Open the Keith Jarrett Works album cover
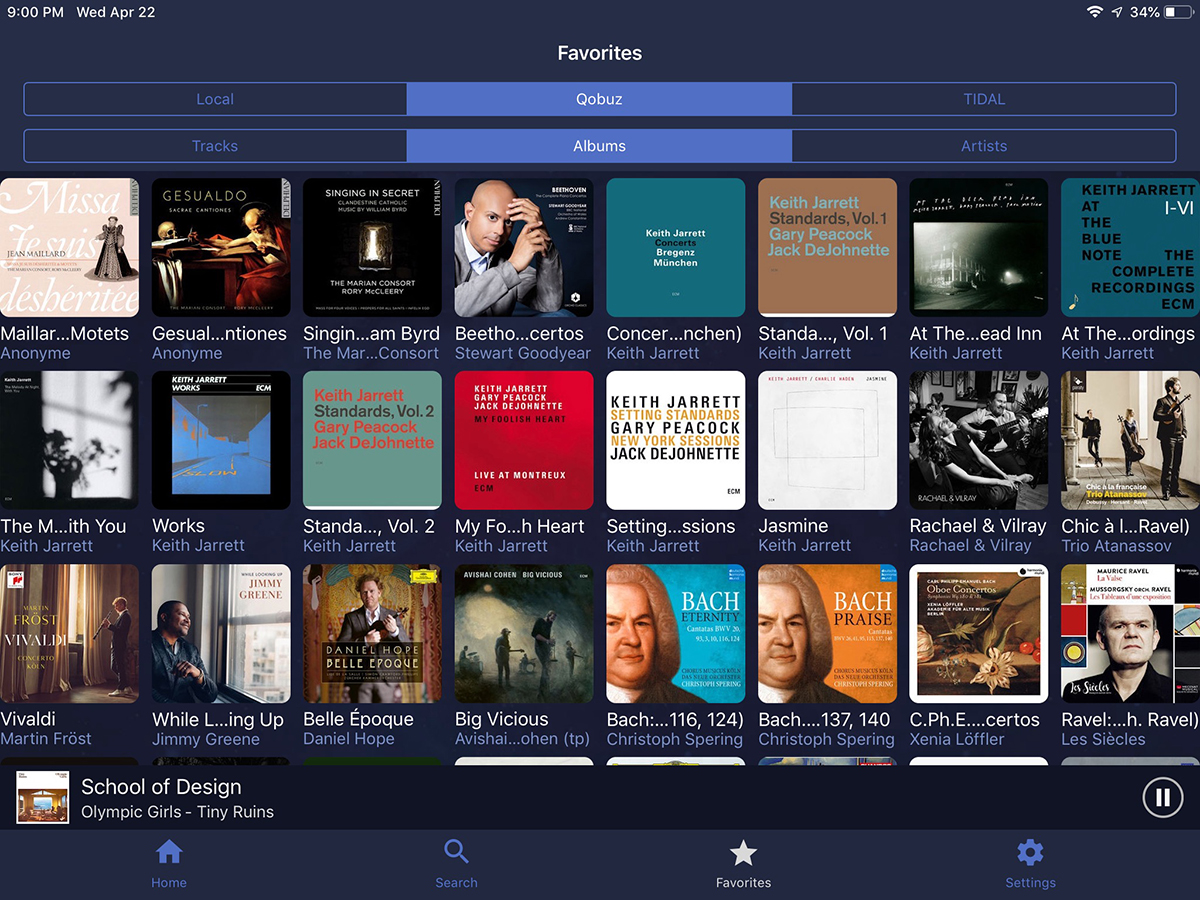 pyautogui.click(x=221, y=440)
